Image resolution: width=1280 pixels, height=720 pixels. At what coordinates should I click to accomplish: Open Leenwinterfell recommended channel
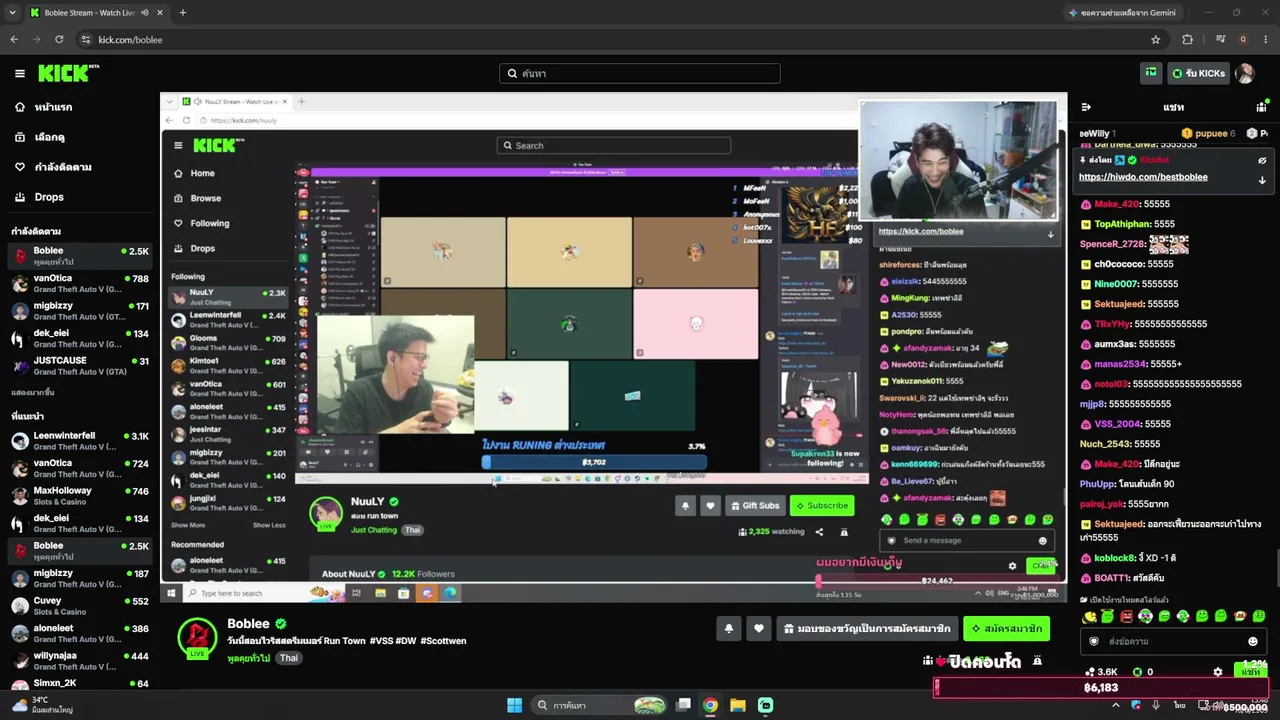pyautogui.click(x=80, y=441)
